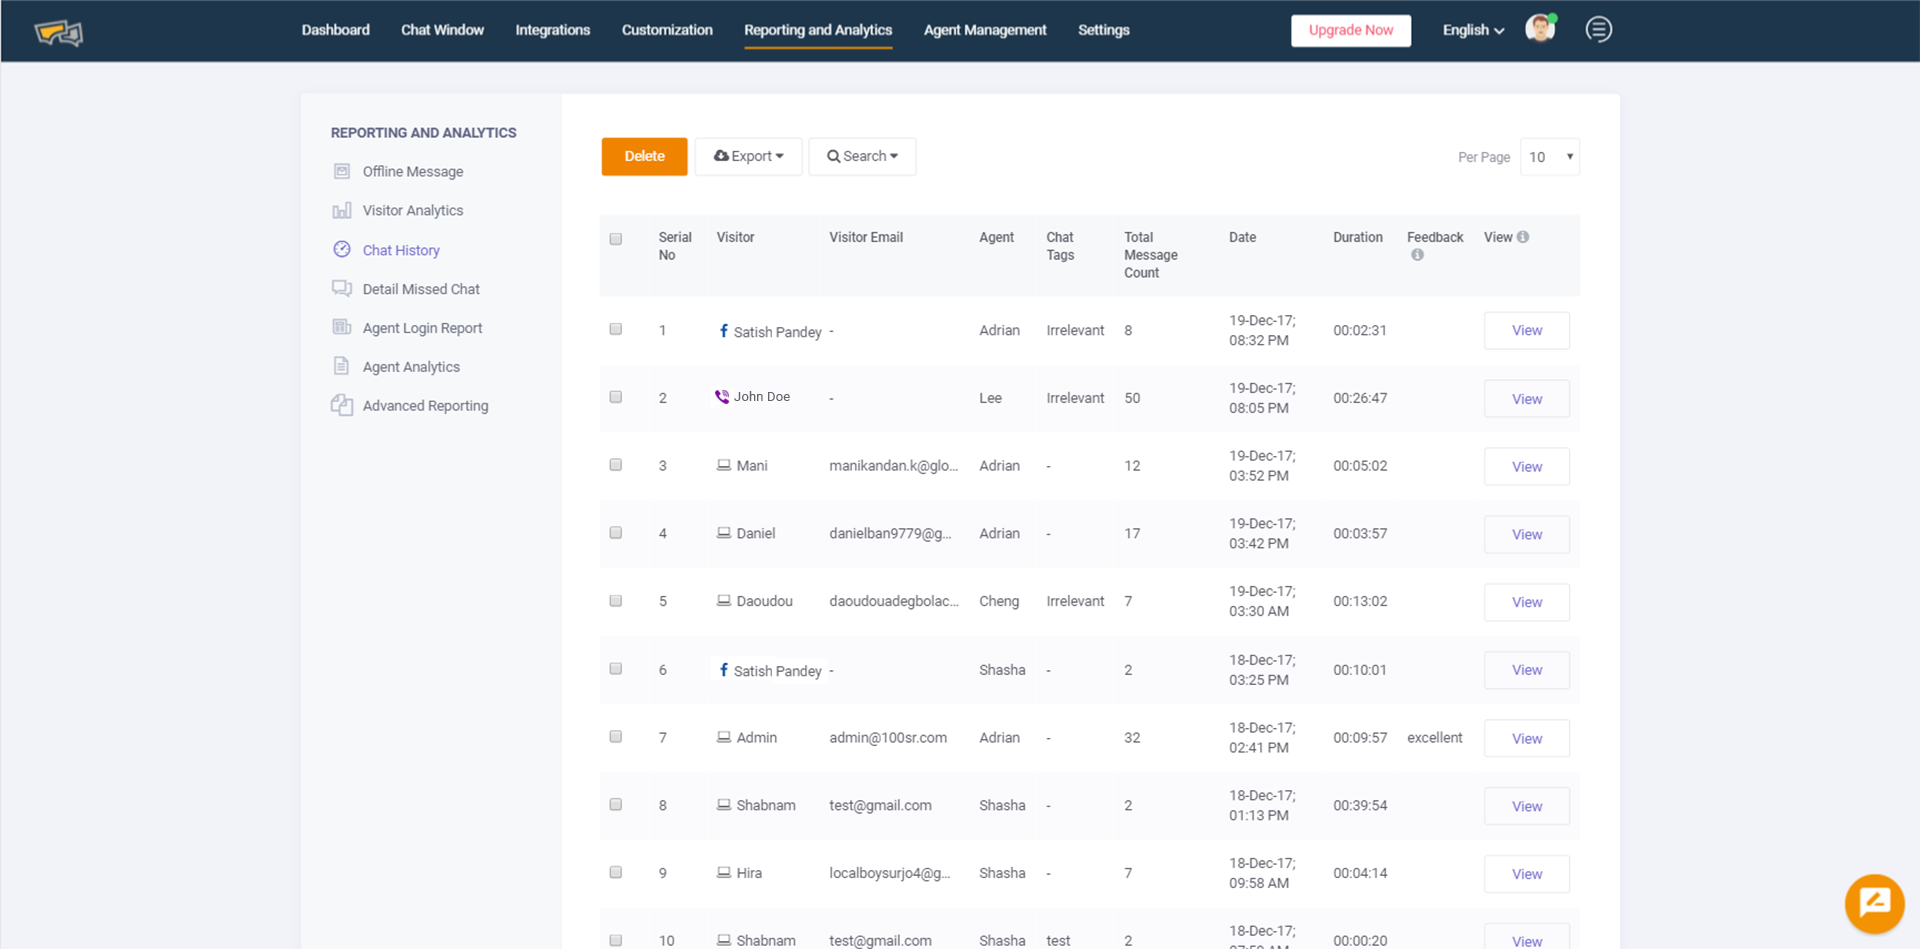Click the app logo in header
This screenshot has width=1920, height=950.
point(59,32)
